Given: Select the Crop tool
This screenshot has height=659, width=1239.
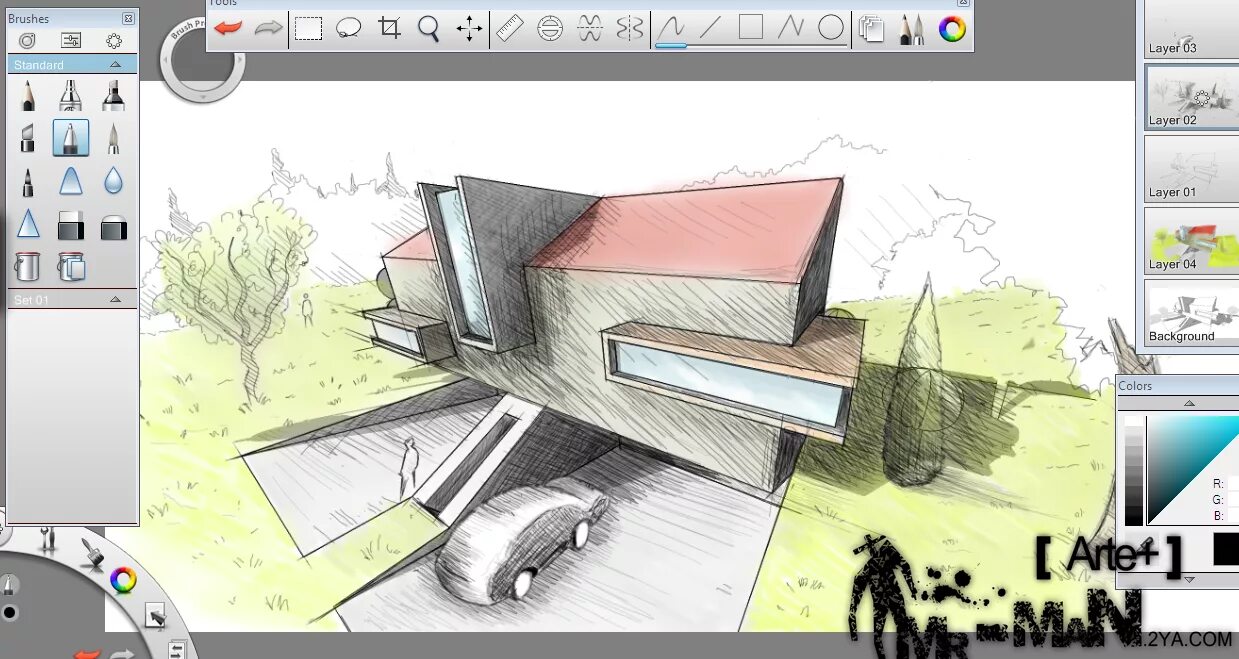Looking at the screenshot, I should pyautogui.click(x=390, y=28).
